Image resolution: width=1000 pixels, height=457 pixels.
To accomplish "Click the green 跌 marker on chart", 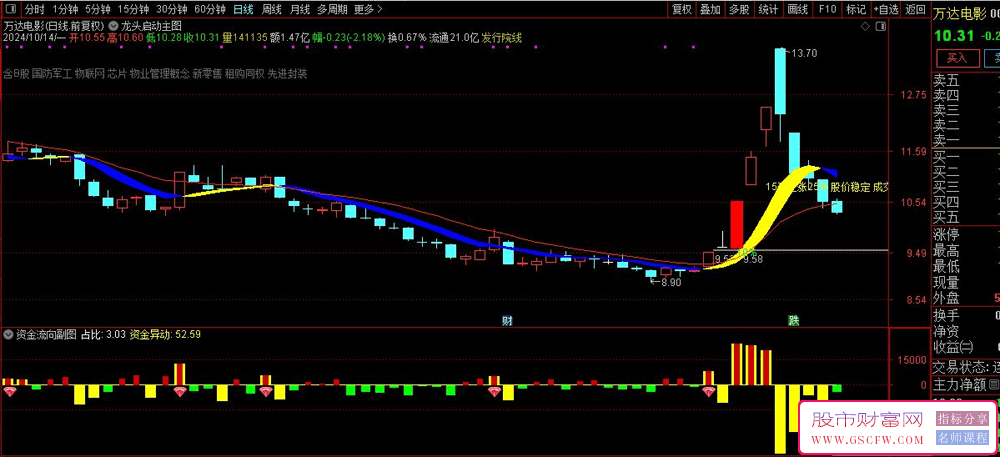I will (x=793, y=321).
